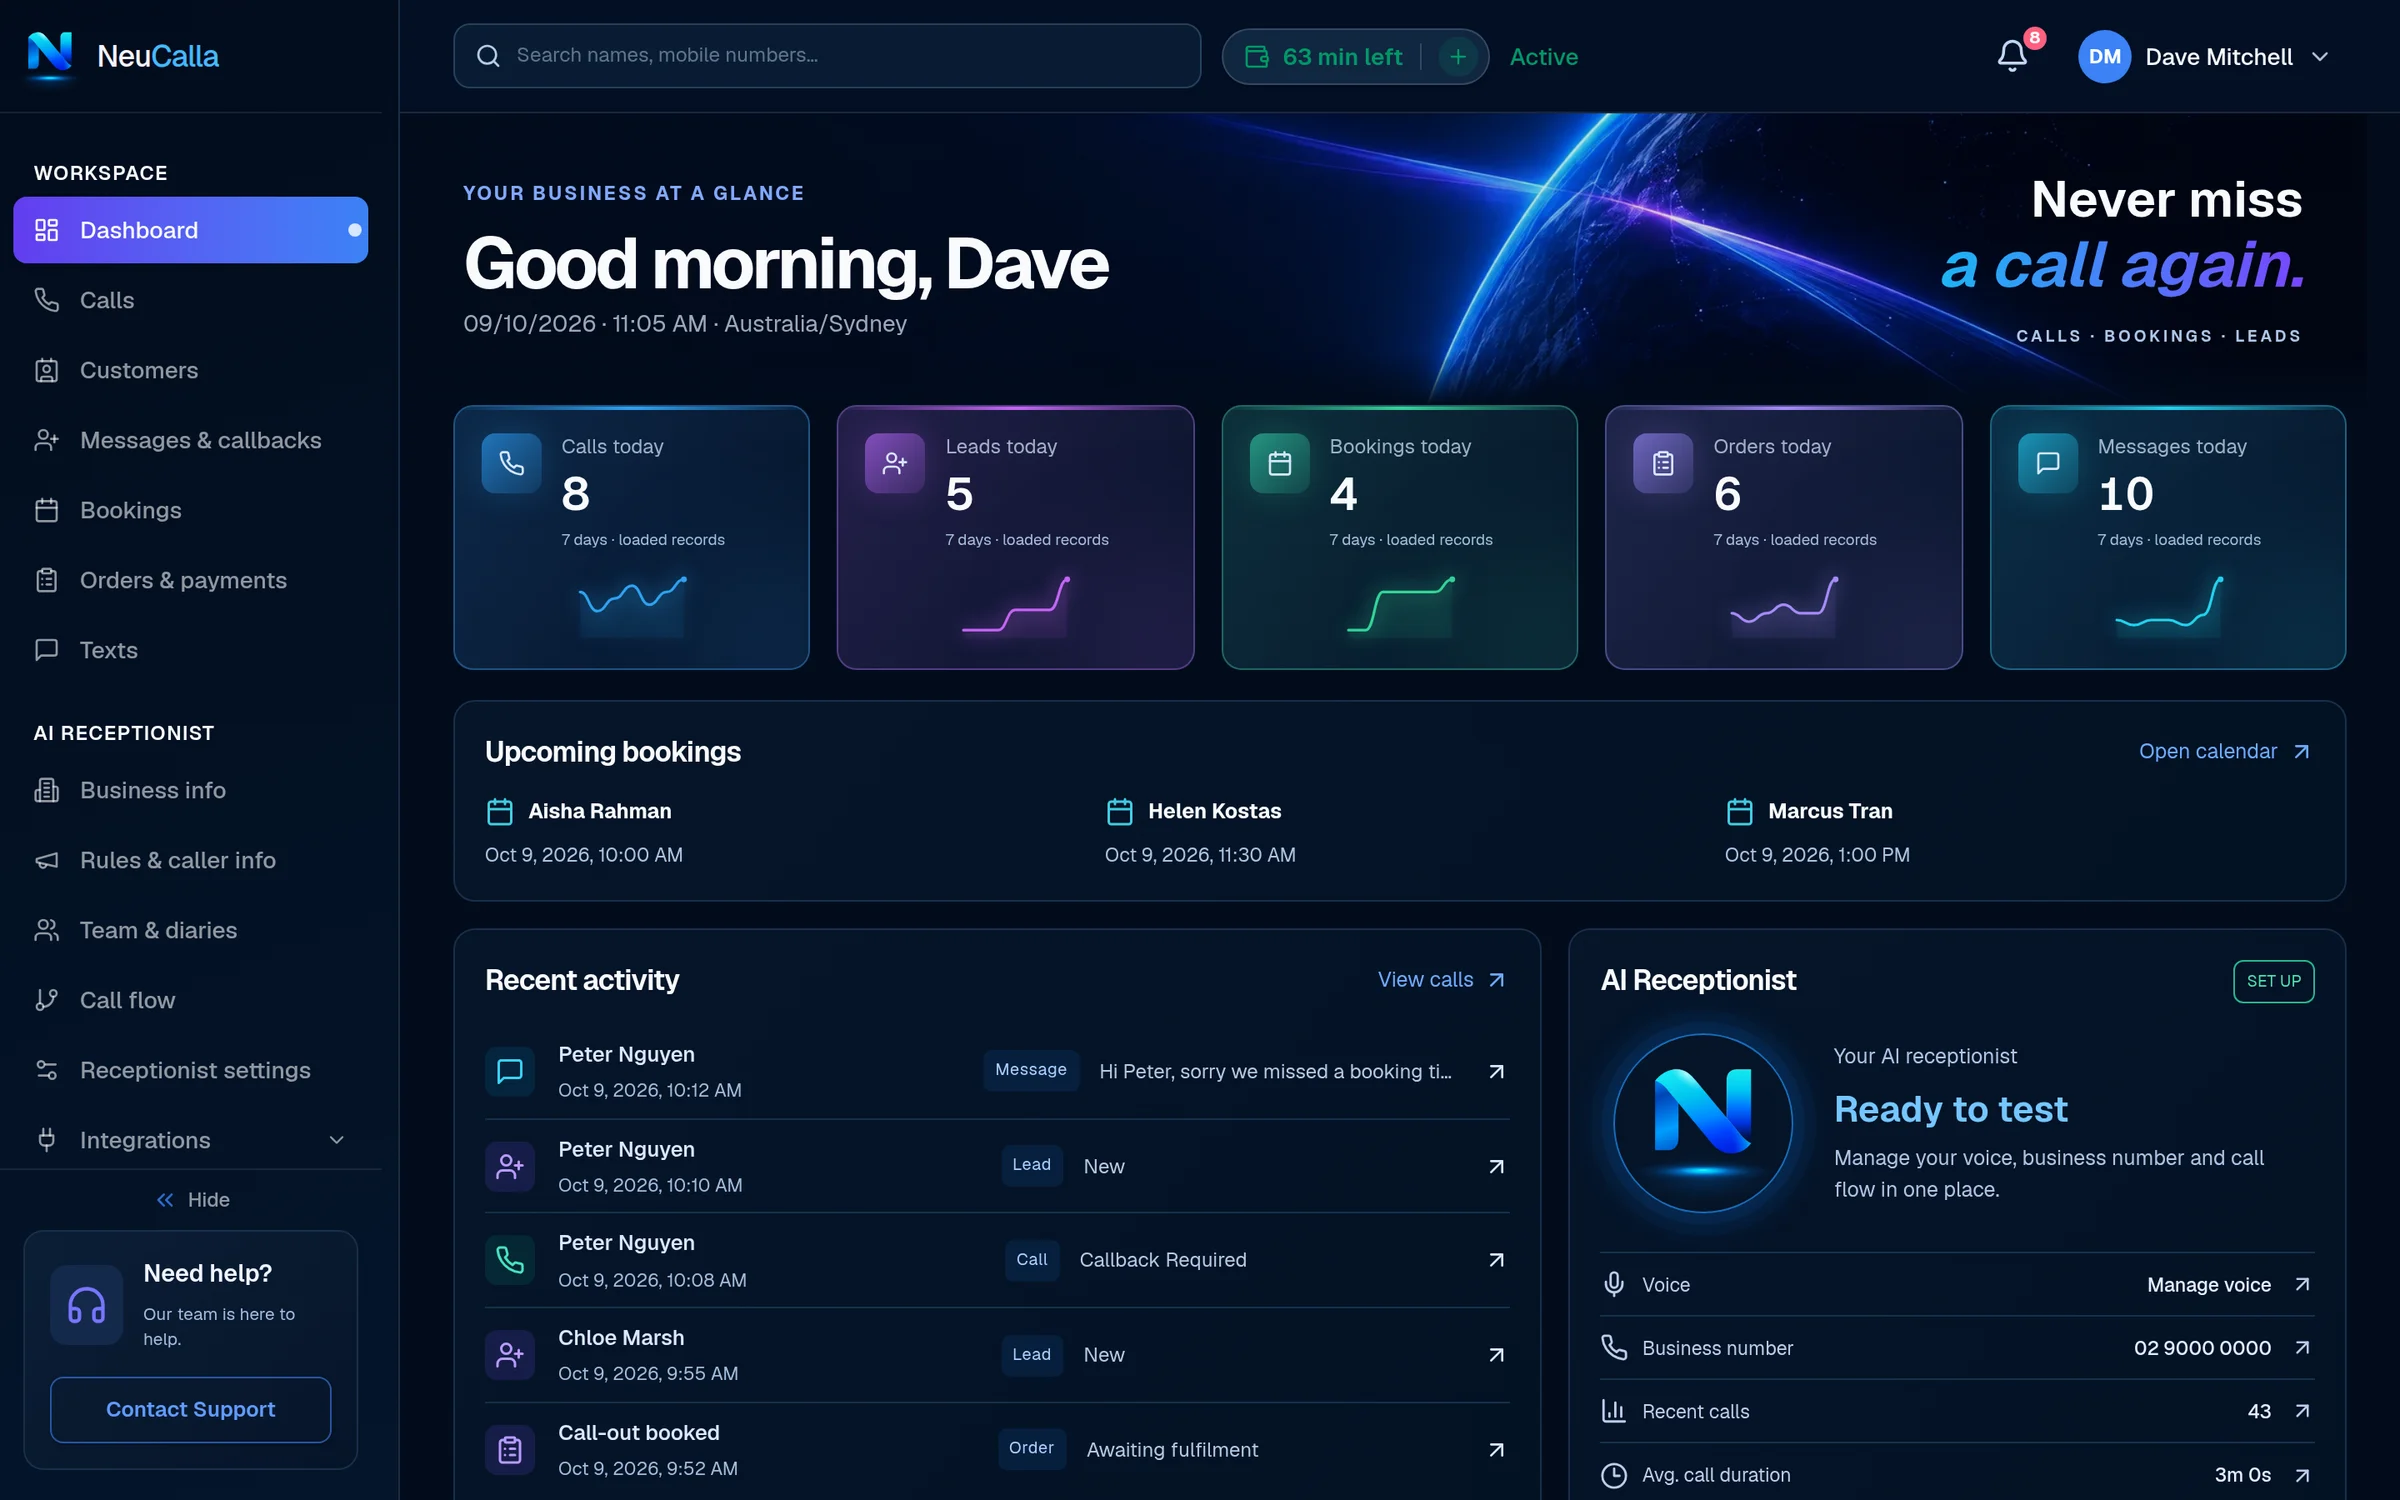Open Team & diaries
The height and width of the screenshot is (1500, 2400).
click(190, 930)
